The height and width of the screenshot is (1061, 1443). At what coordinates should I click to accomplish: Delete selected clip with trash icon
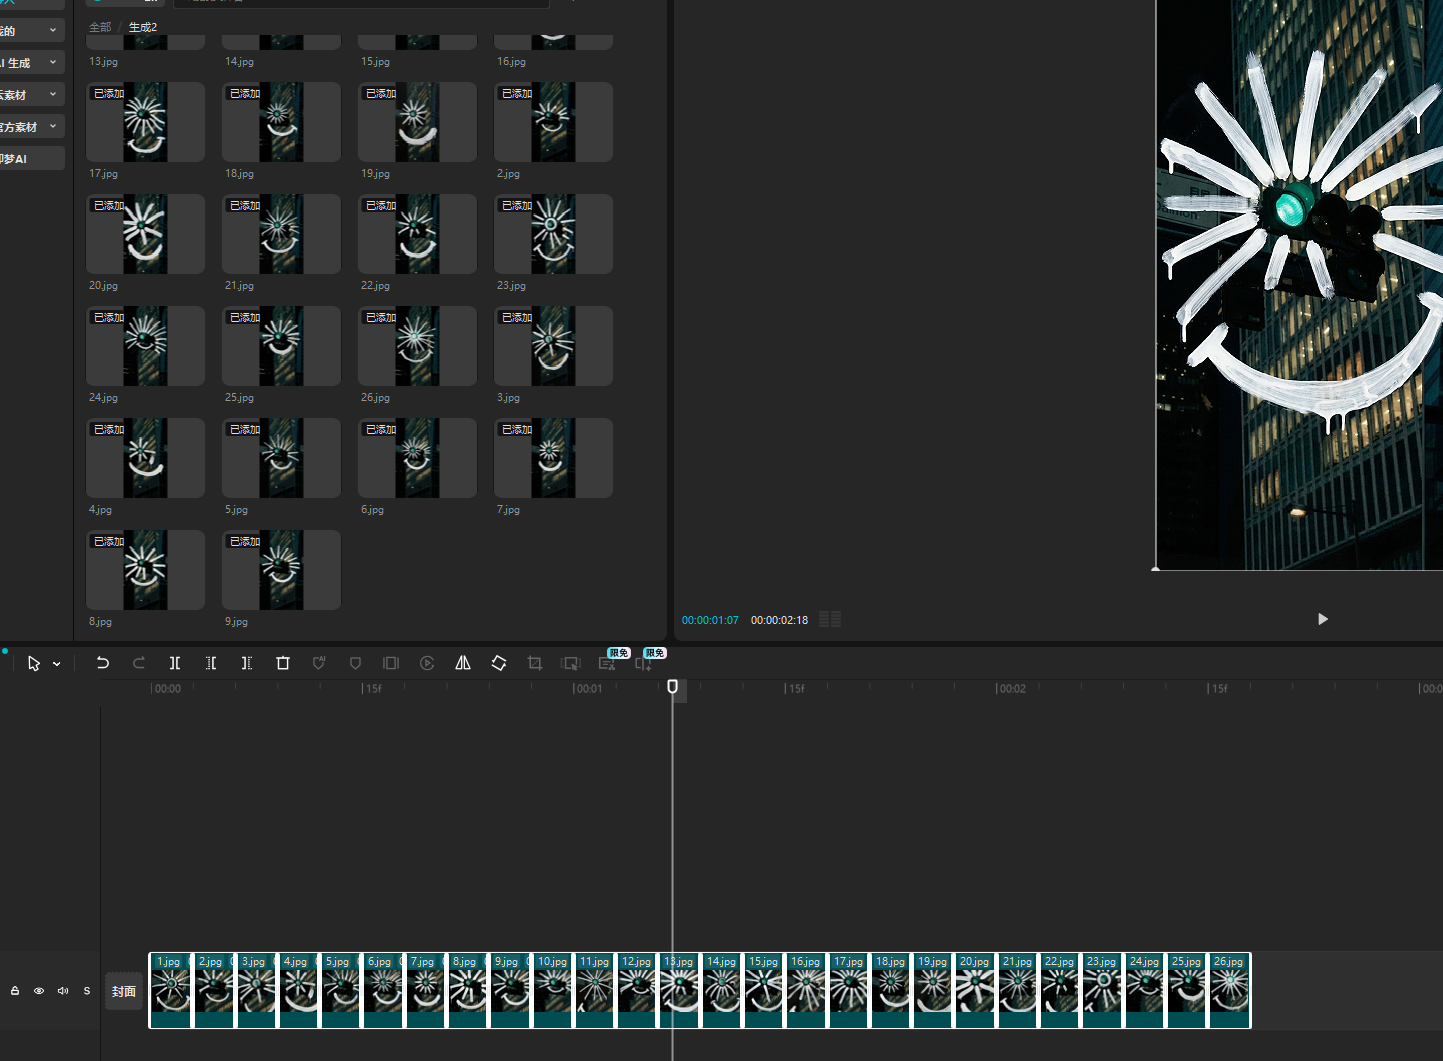283,663
